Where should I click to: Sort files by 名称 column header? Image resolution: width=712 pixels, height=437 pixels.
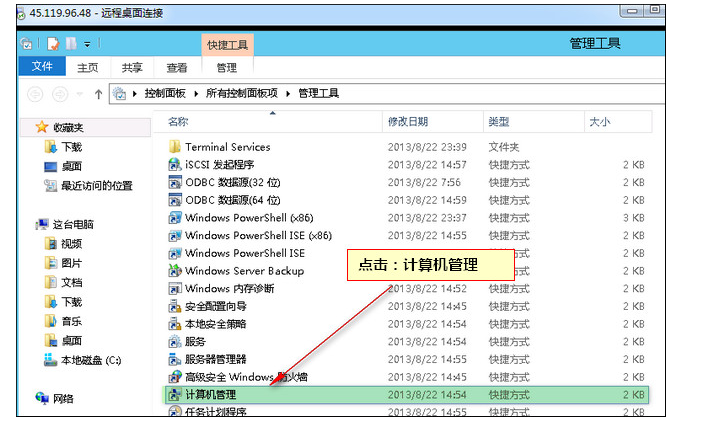pos(178,121)
